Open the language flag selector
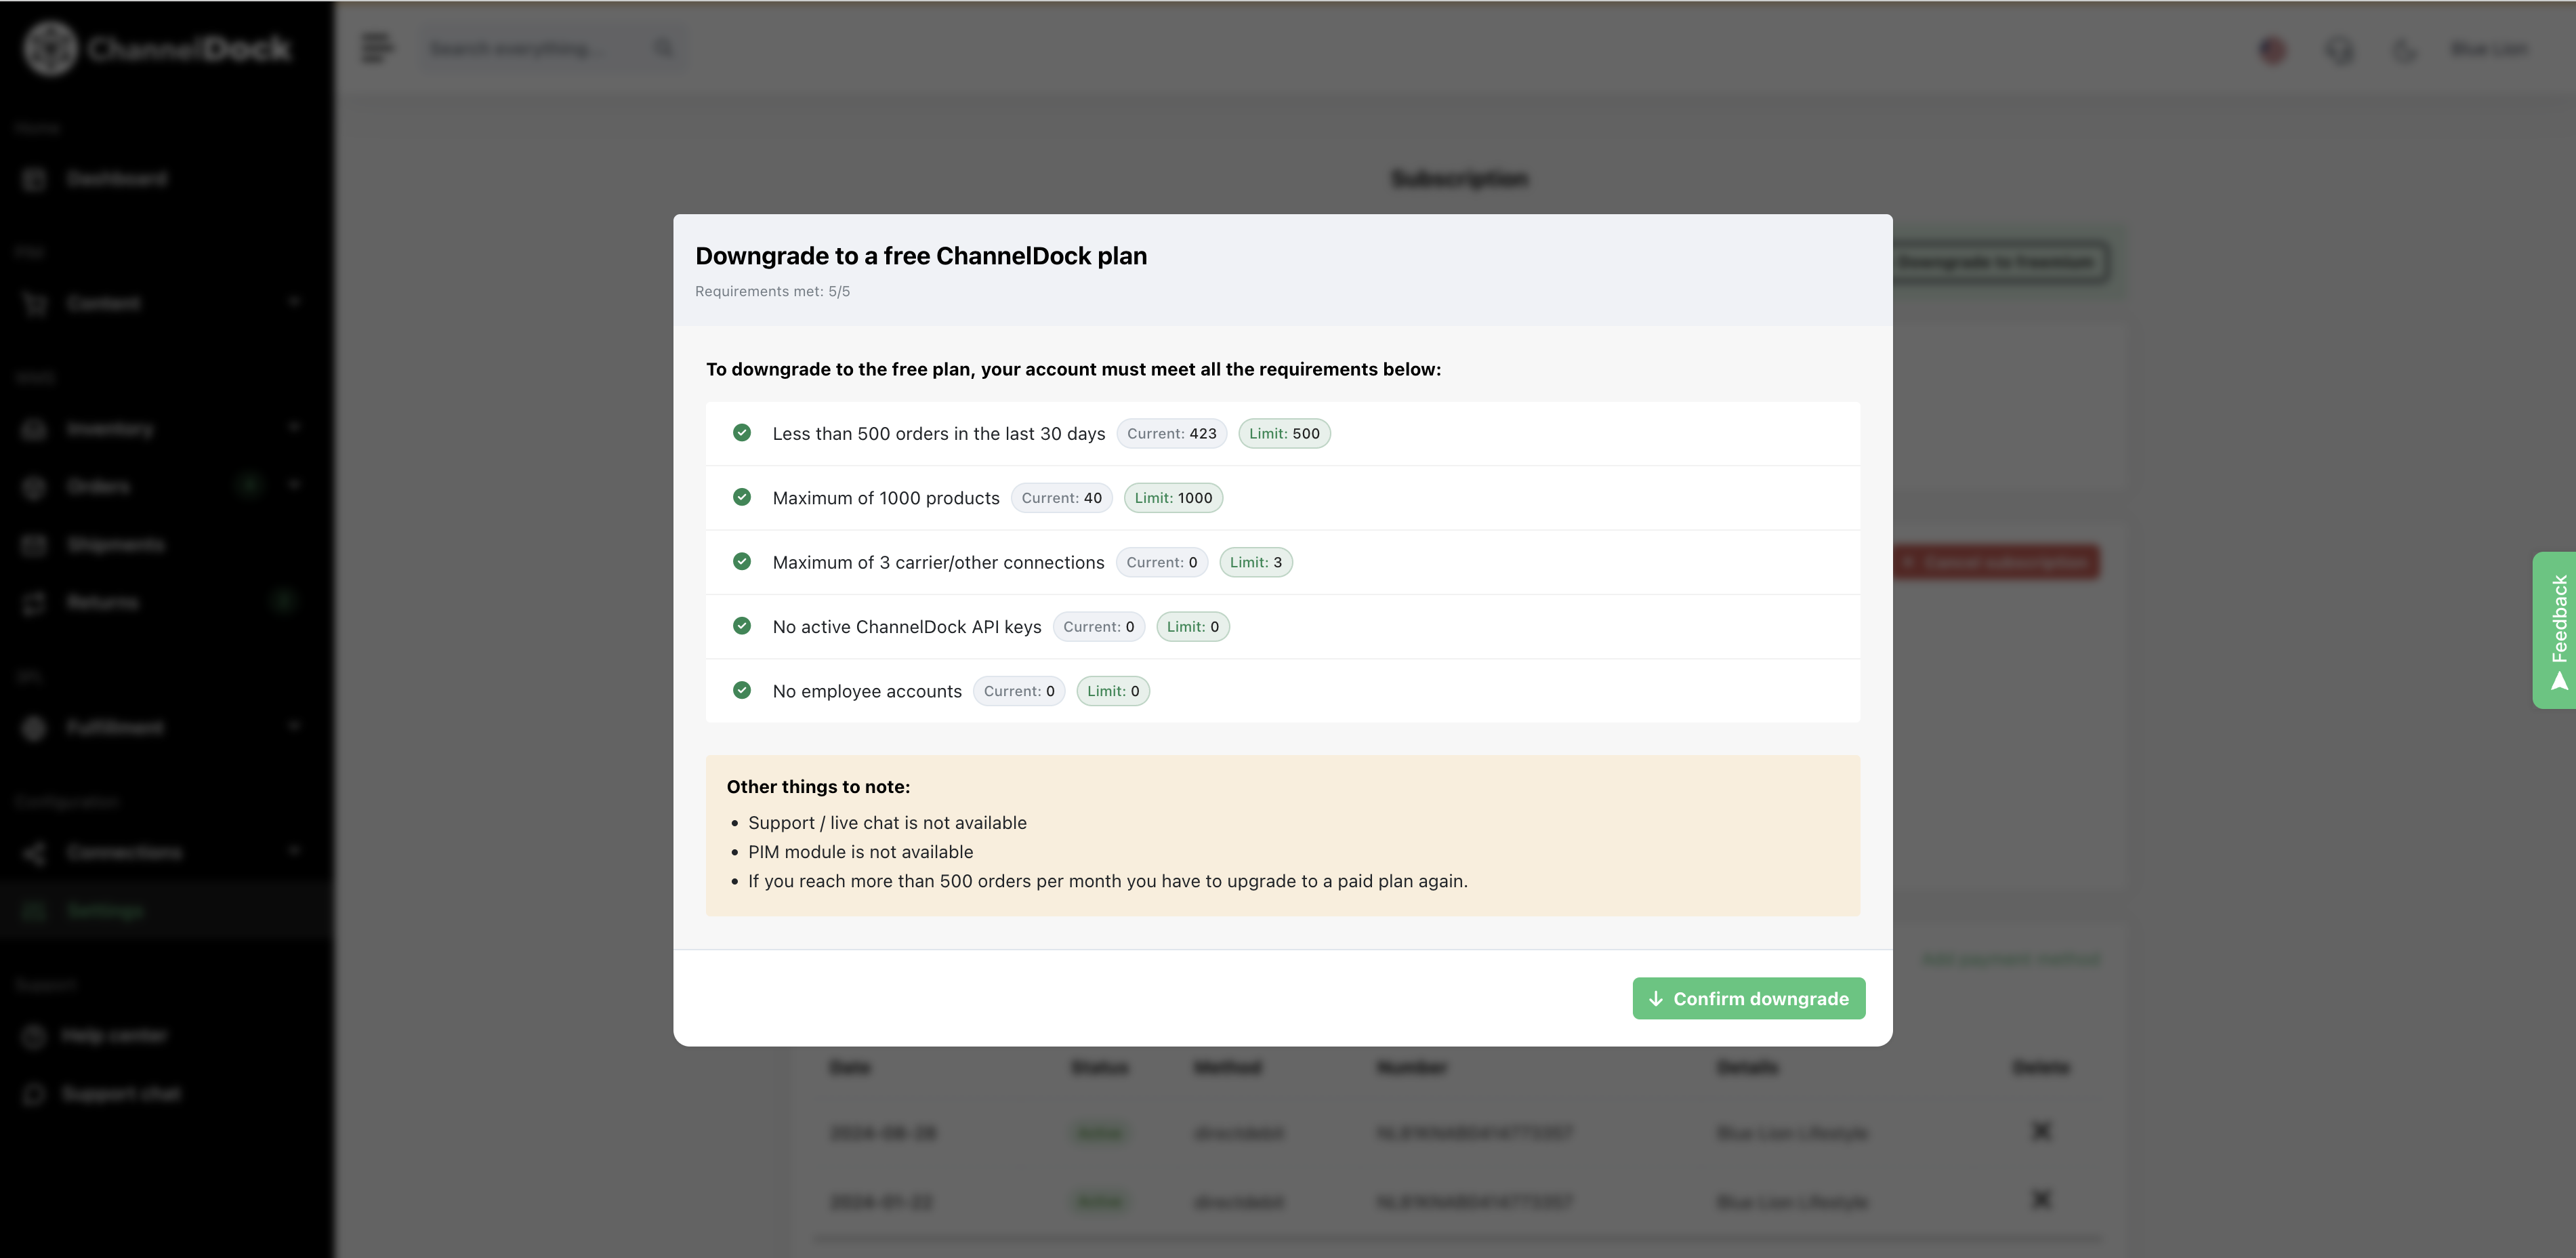Screen dimensions: 2576x1258 point(2272,49)
